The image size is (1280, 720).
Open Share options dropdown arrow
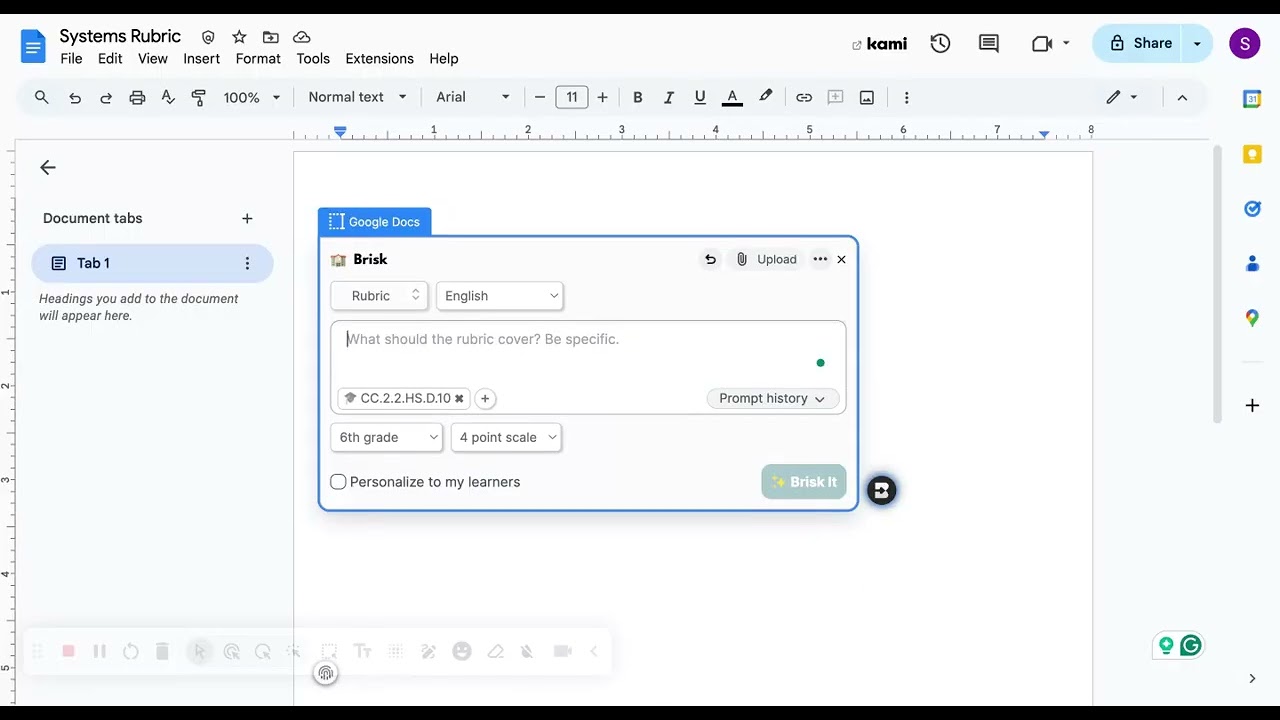(1197, 43)
